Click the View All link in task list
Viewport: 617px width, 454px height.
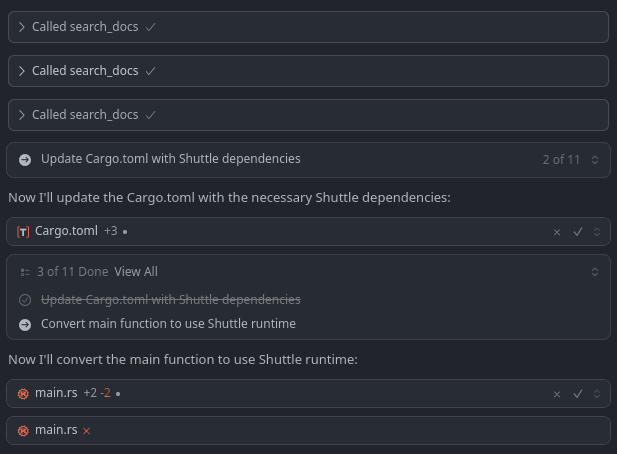pyautogui.click(x=136, y=272)
